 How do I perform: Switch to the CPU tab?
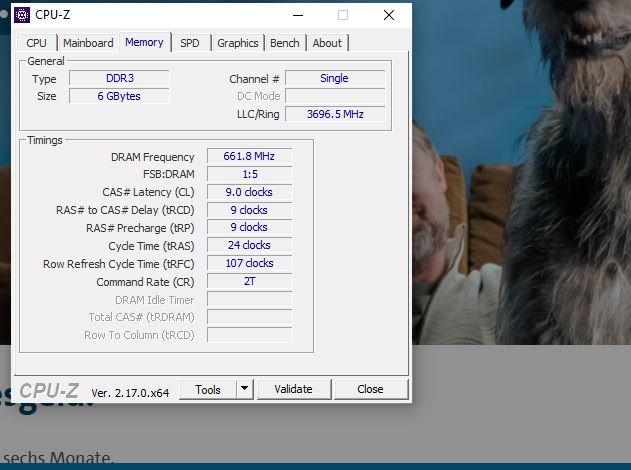[36, 43]
